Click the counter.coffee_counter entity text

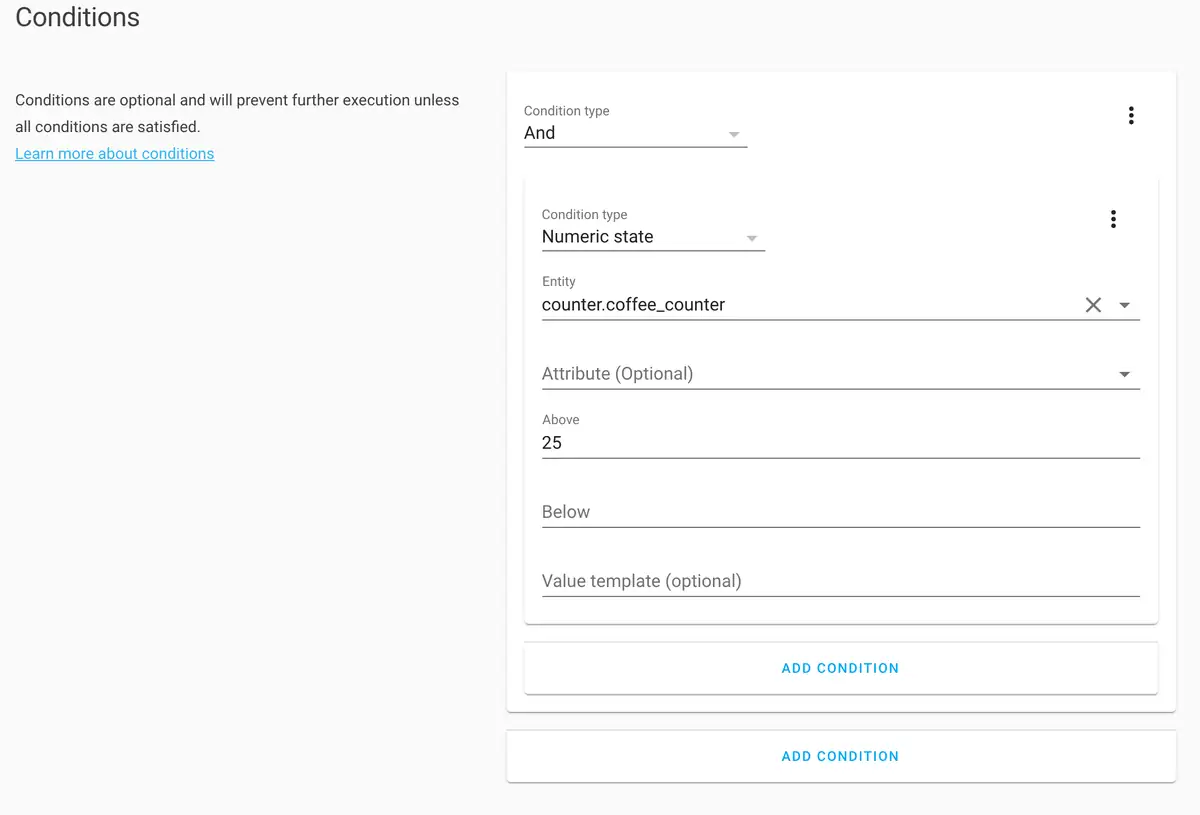pos(633,305)
